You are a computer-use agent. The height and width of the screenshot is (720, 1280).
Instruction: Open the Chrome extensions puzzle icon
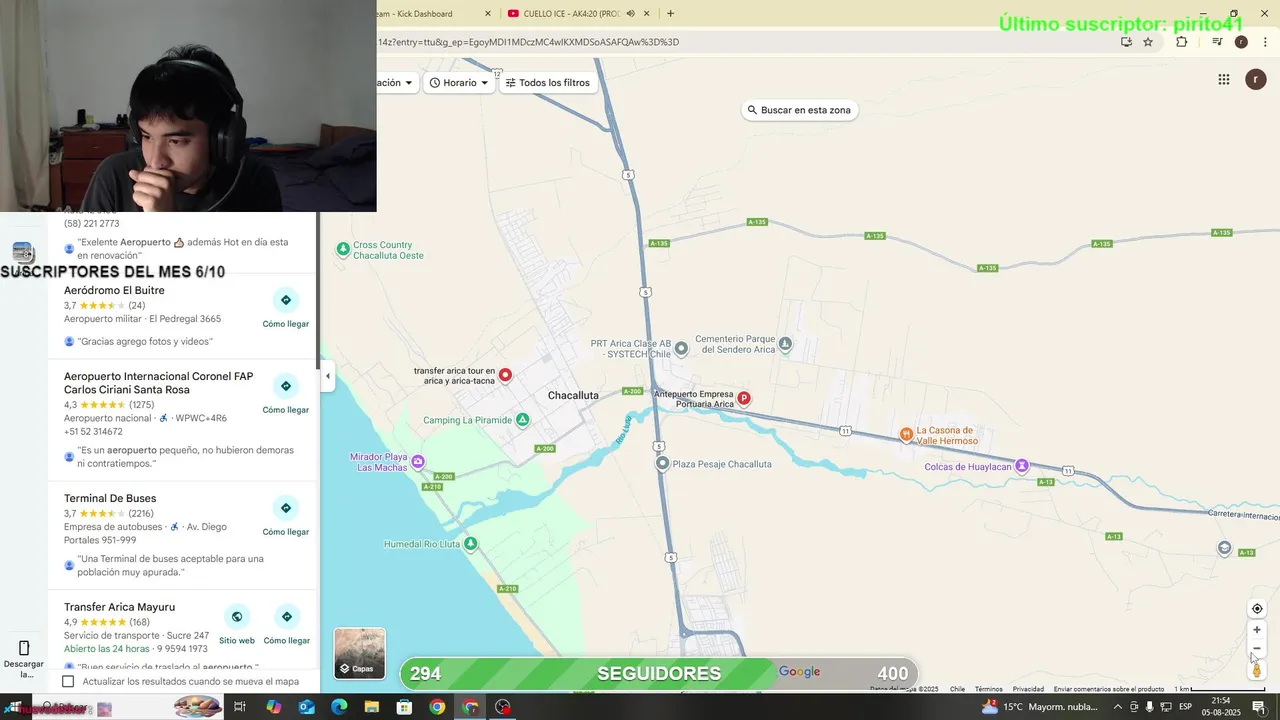[x=1182, y=42]
